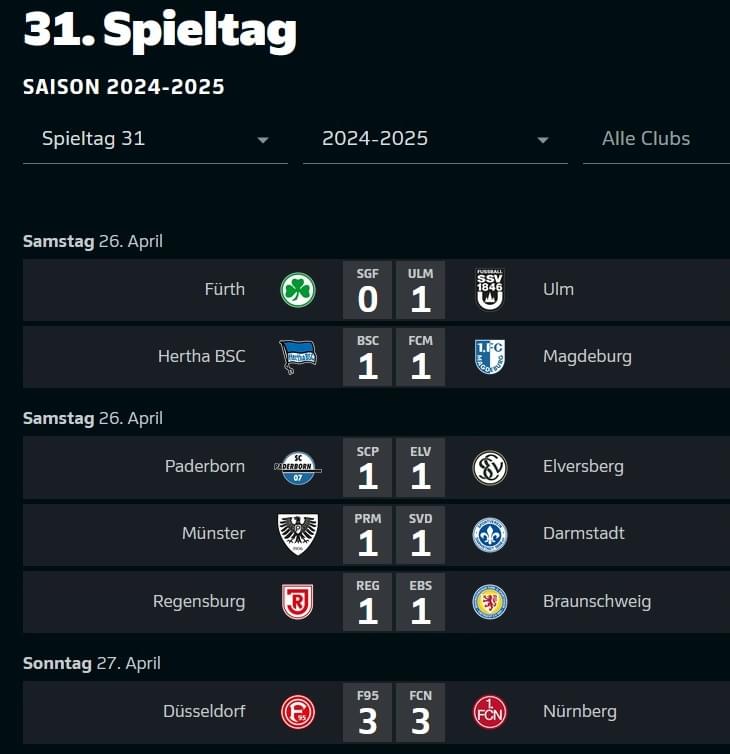Open the Paderborn vs Elversberg 1-1 score
The width and height of the screenshot is (730, 754).
[x=394, y=467]
